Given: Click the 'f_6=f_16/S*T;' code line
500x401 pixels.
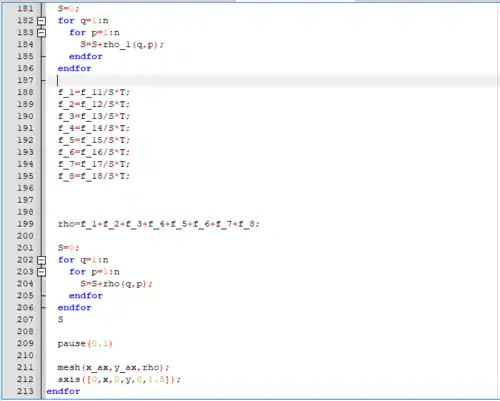Looking at the screenshot, I should pyautogui.click(x=94, y=152).
